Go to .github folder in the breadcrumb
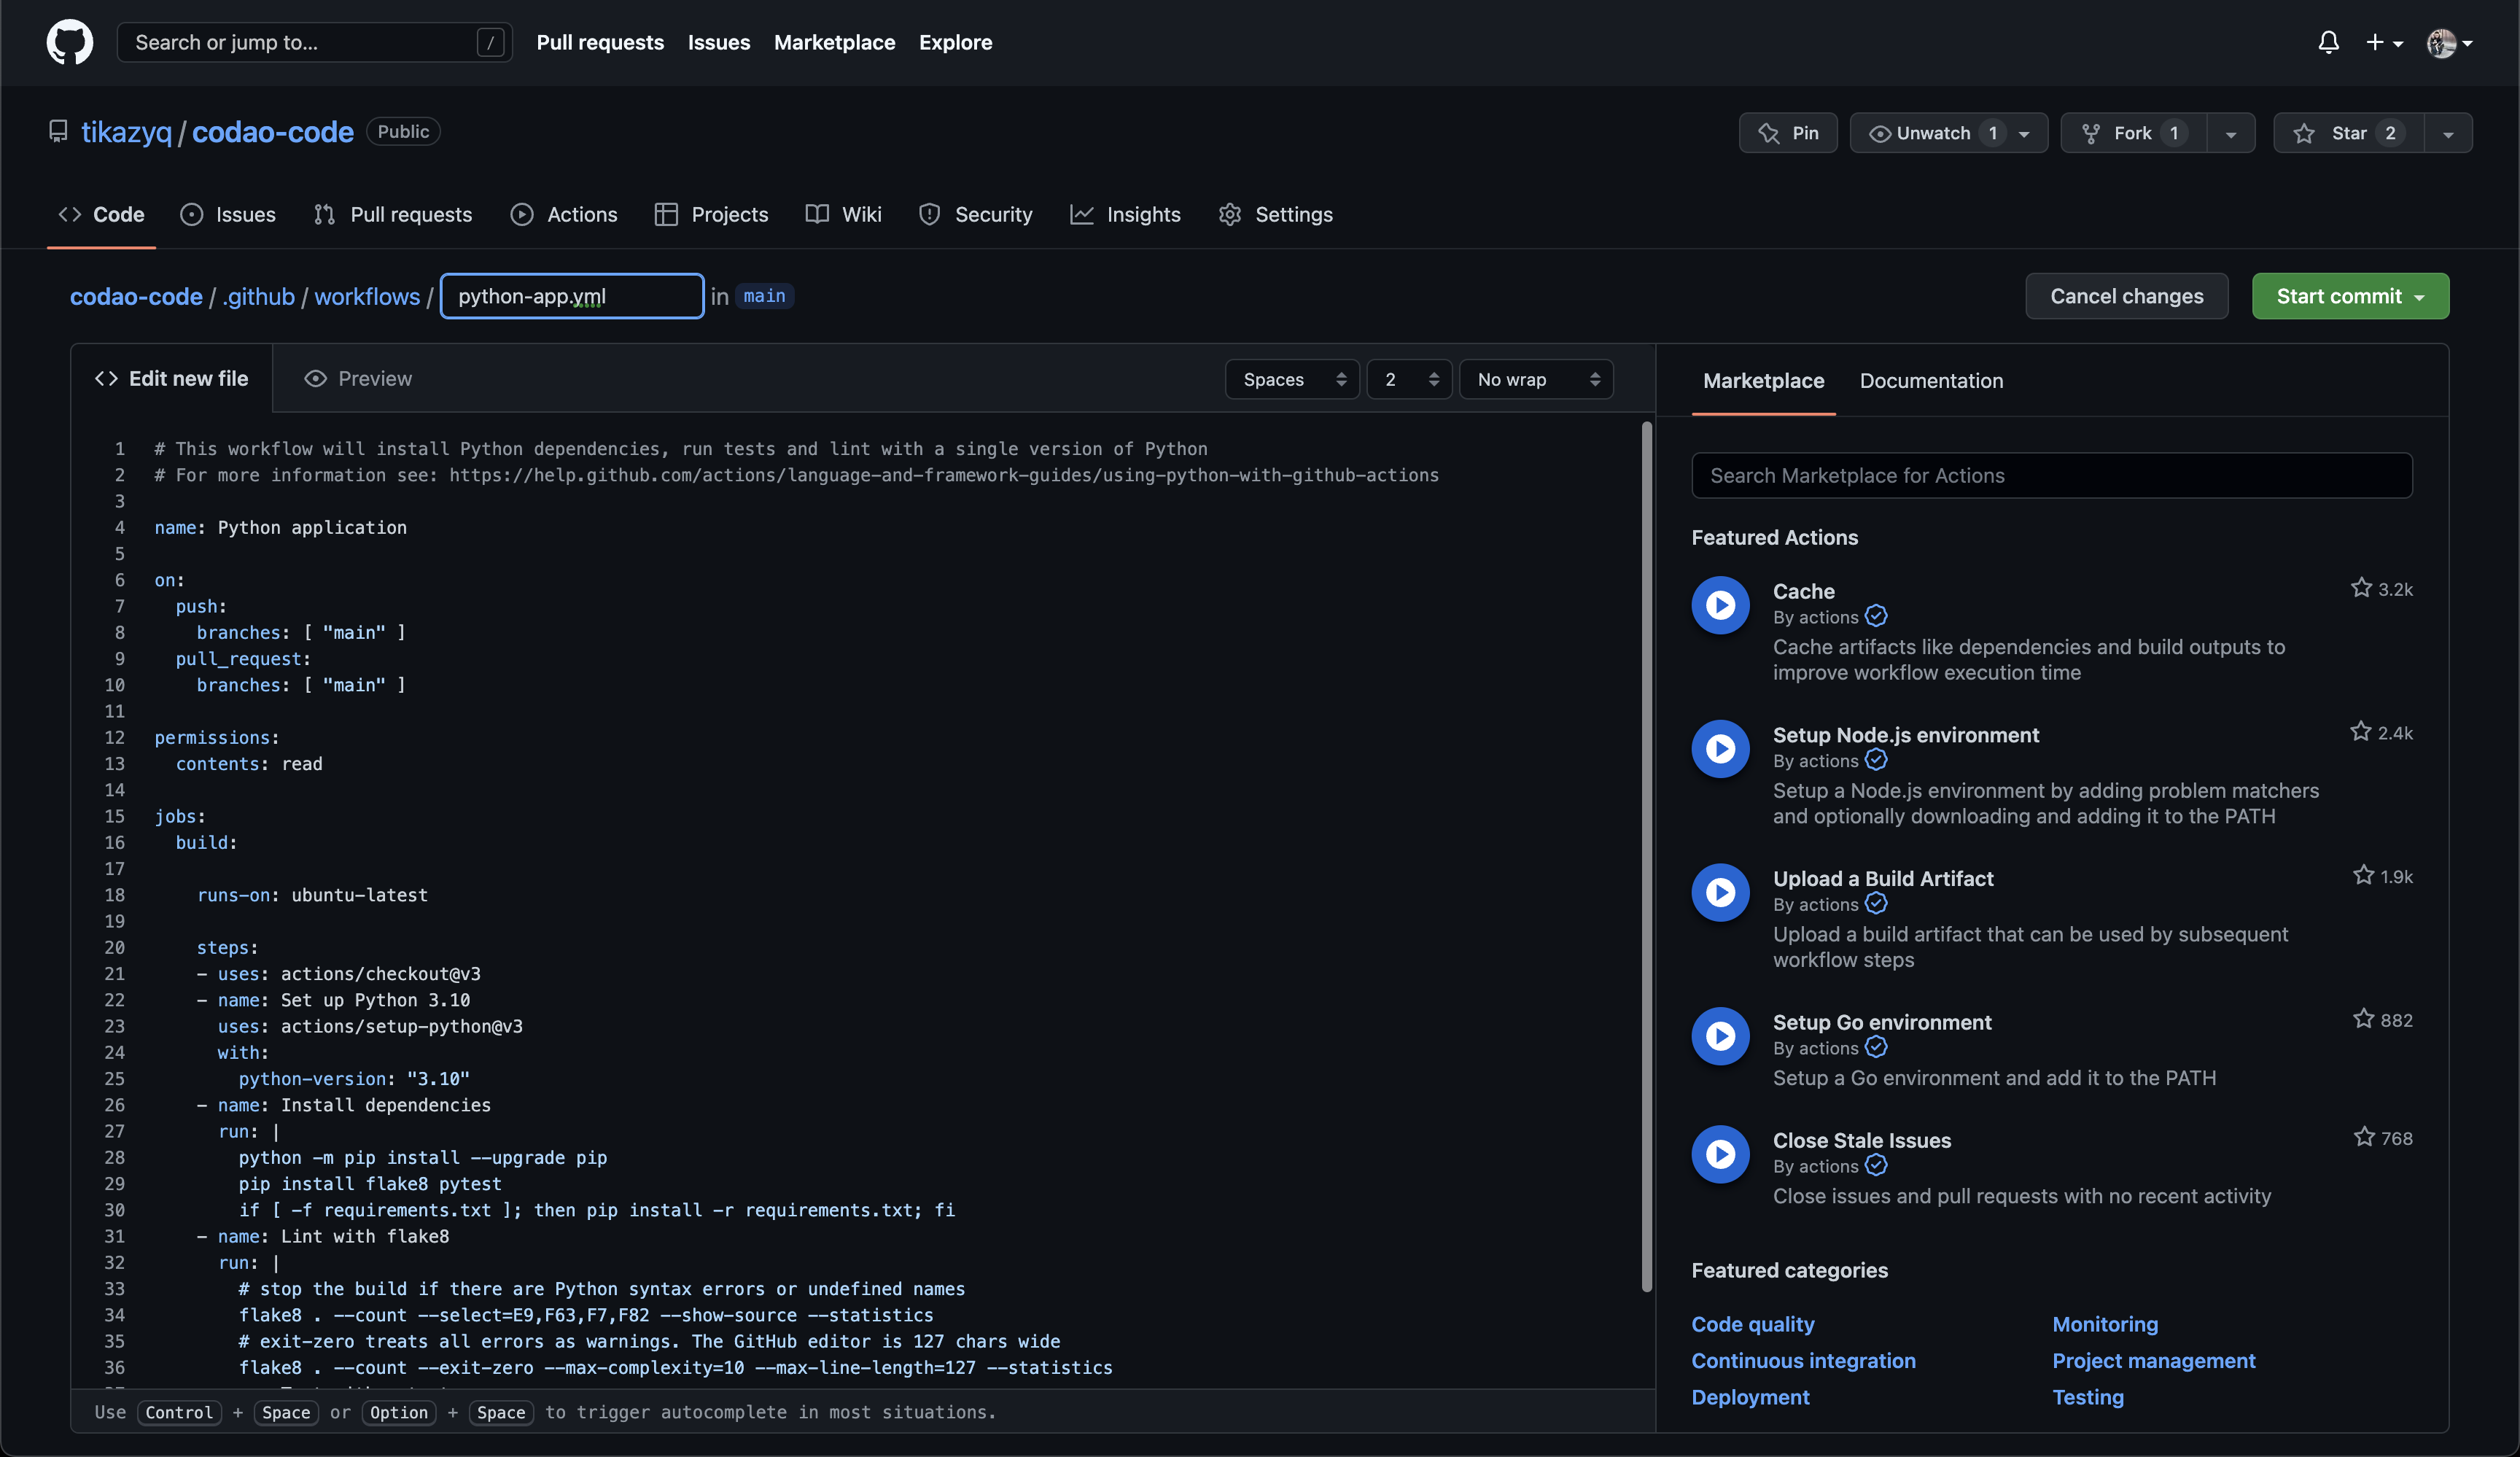The image size is (2520, 1457). [258, 296]
